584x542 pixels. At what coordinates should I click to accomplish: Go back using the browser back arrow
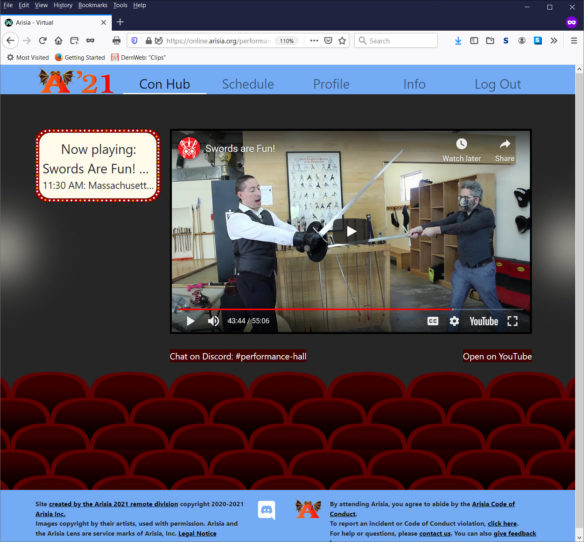(x=10, y=41)
